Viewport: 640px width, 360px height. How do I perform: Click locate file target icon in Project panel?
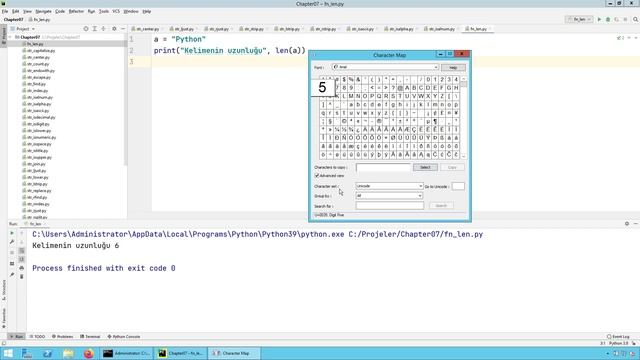86,29
